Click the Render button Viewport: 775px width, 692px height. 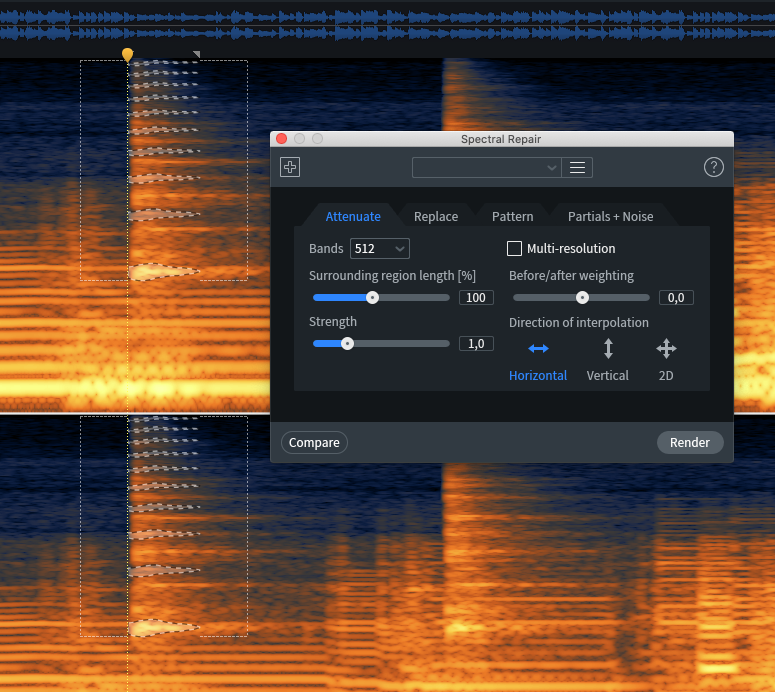click(690, 442)
